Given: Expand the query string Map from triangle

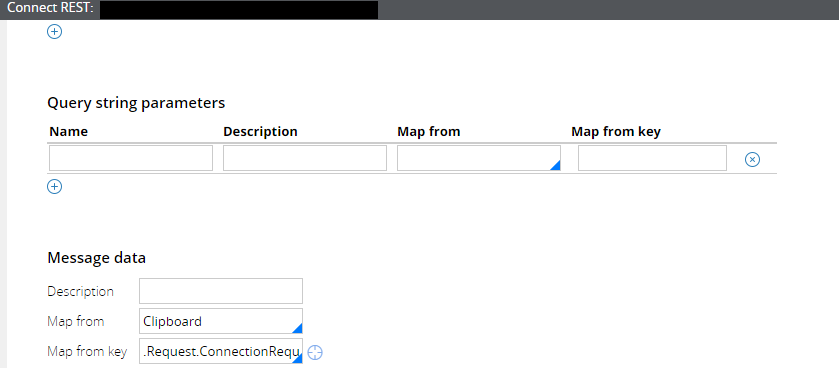Looking at the screenshot, I should pyautogui.click(x=555, y=165).
